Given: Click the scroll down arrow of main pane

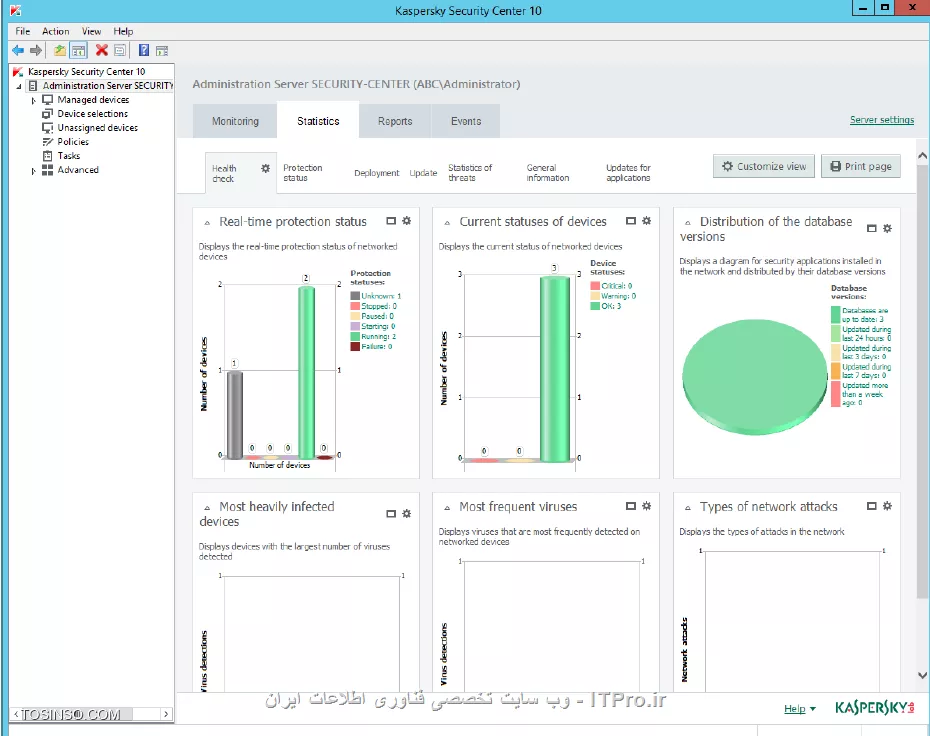Looking at the screenshot, I should pos(922,675).
